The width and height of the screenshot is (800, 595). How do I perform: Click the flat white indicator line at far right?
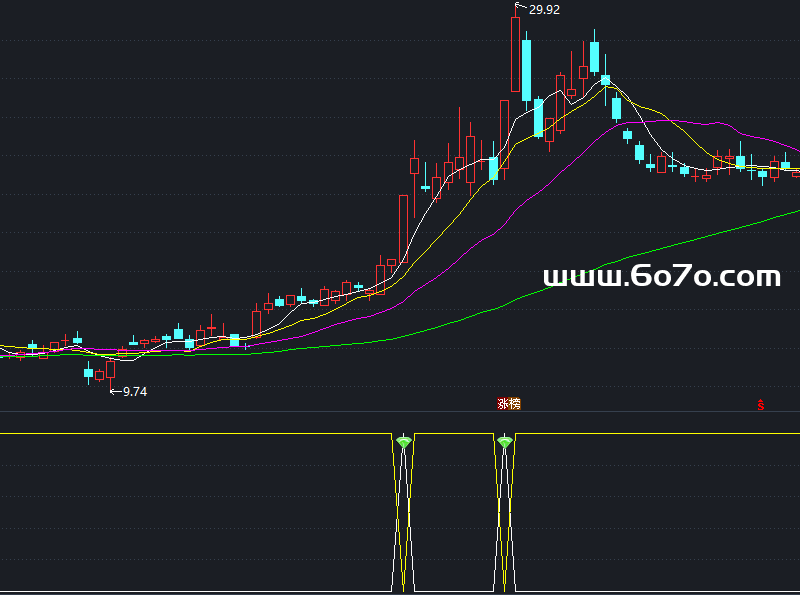coord(700,434)
